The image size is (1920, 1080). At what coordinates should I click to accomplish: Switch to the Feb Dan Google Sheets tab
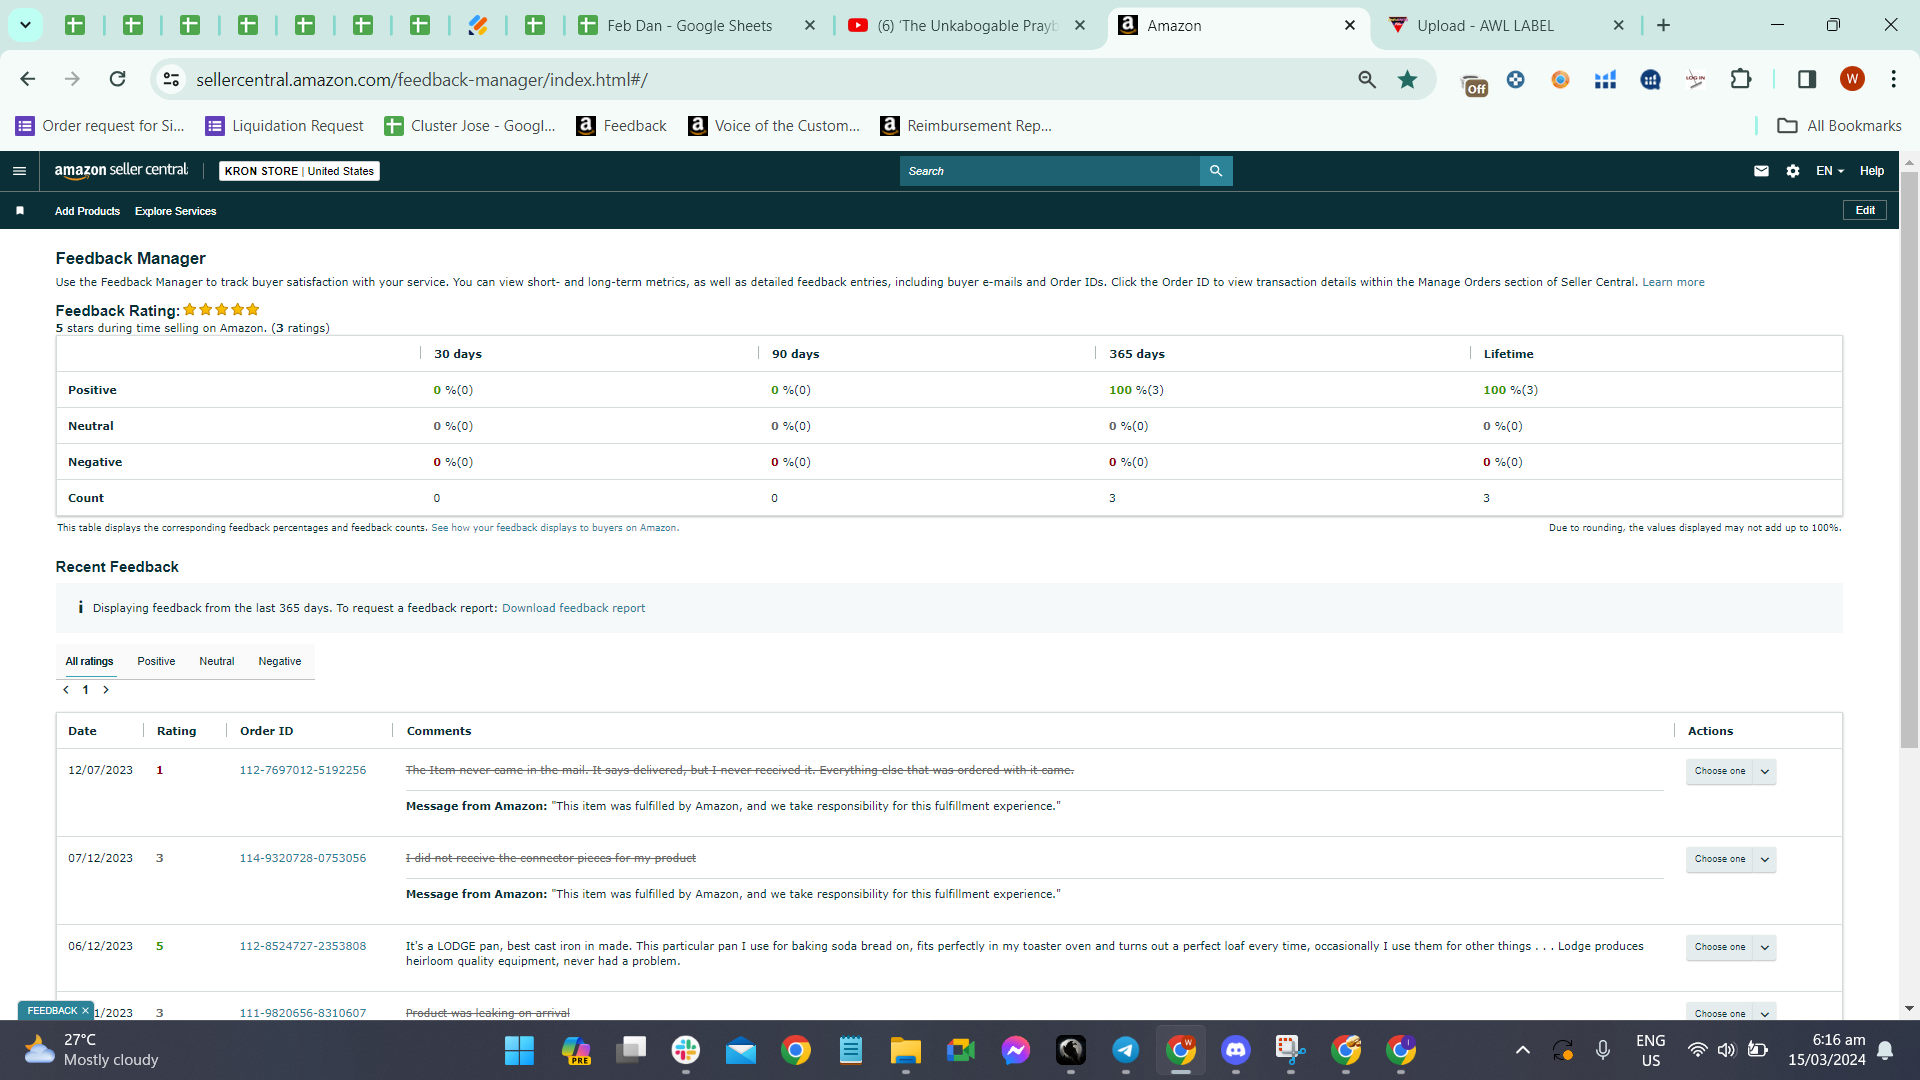click(x=690, y=25)
